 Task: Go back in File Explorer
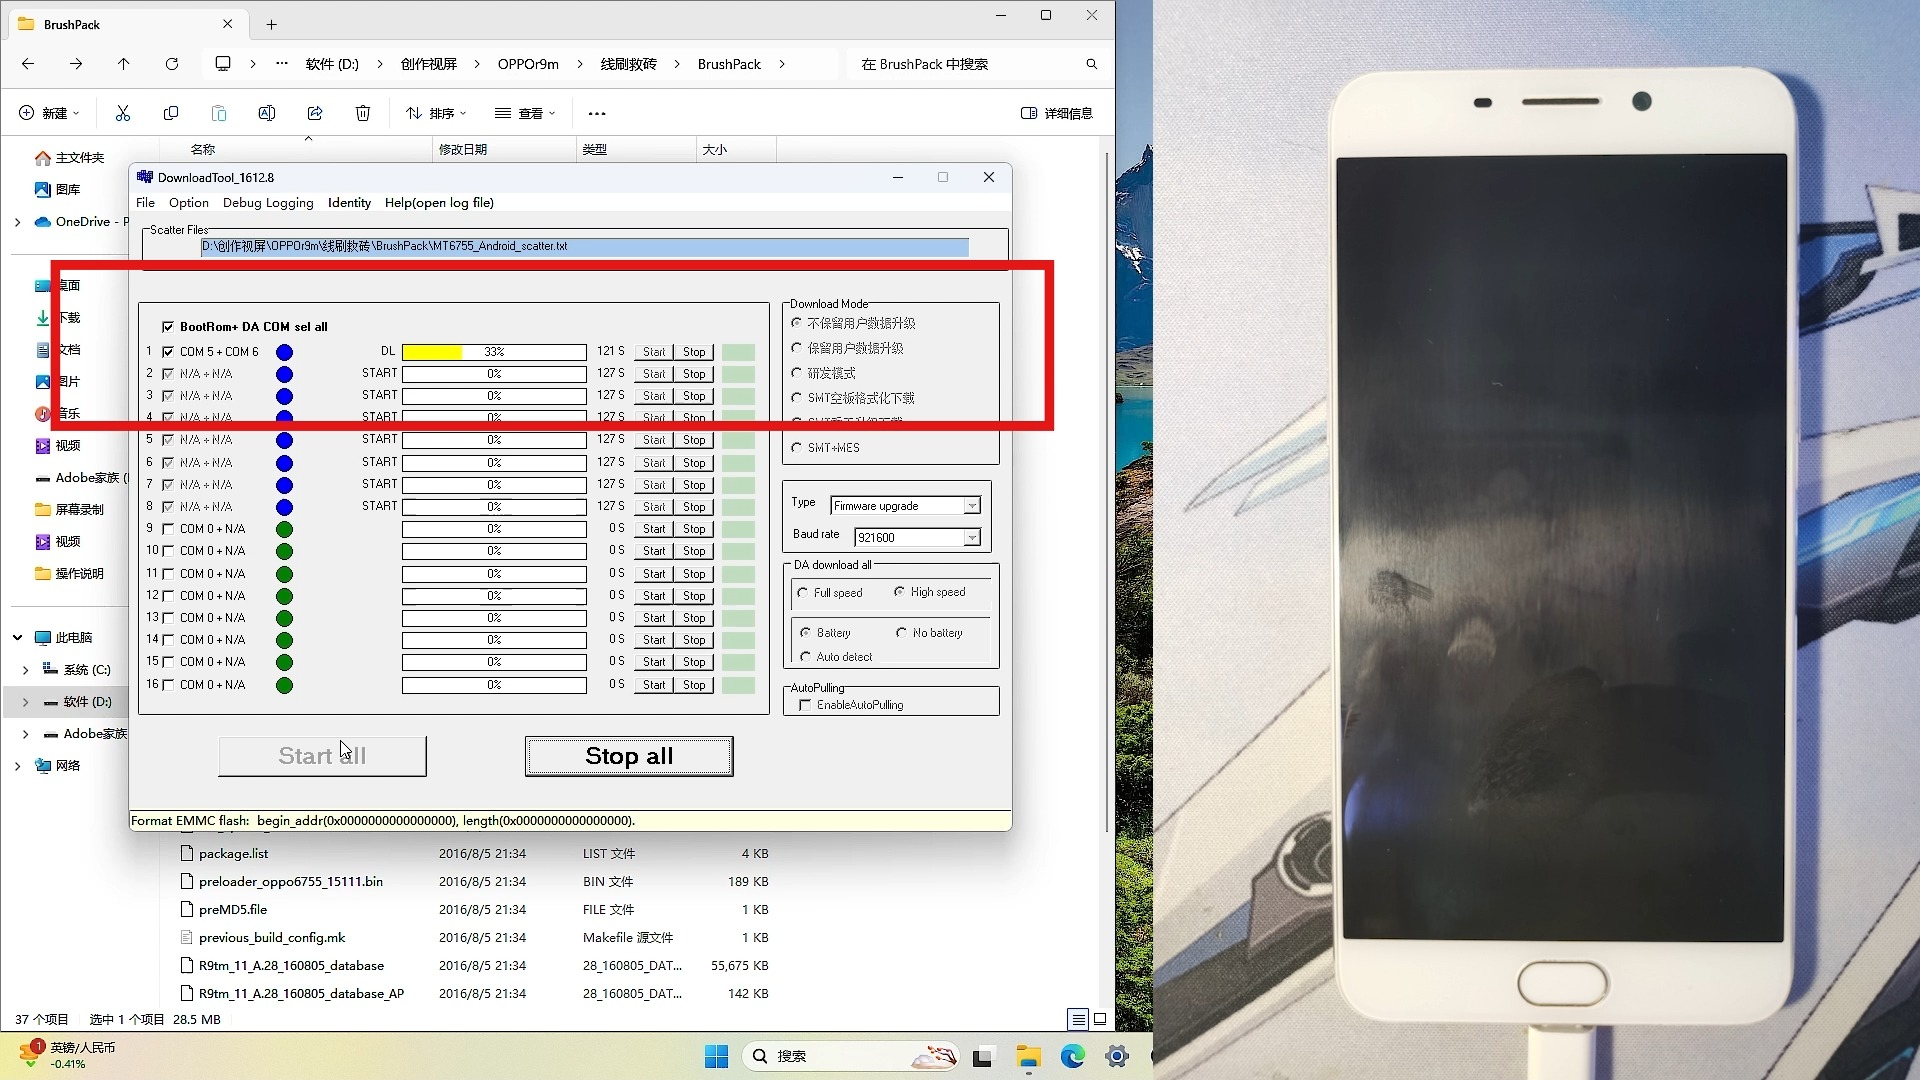coord(28,64)
